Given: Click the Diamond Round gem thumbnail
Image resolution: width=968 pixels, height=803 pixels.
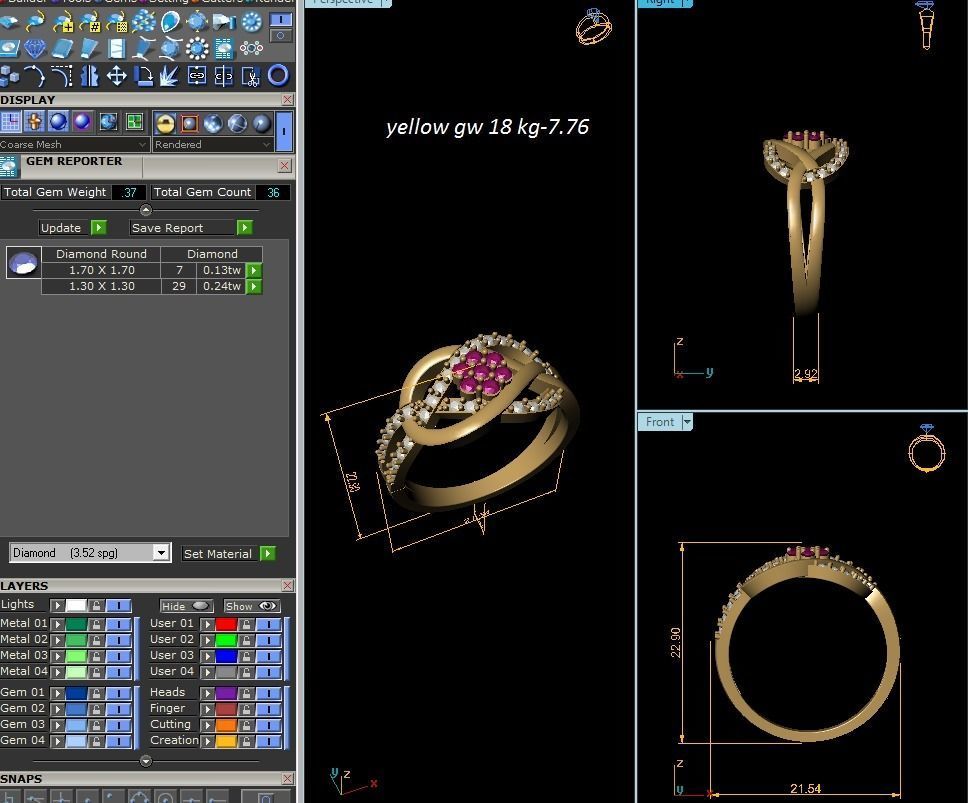Looking at the screenshot, I should click(23, 262).
